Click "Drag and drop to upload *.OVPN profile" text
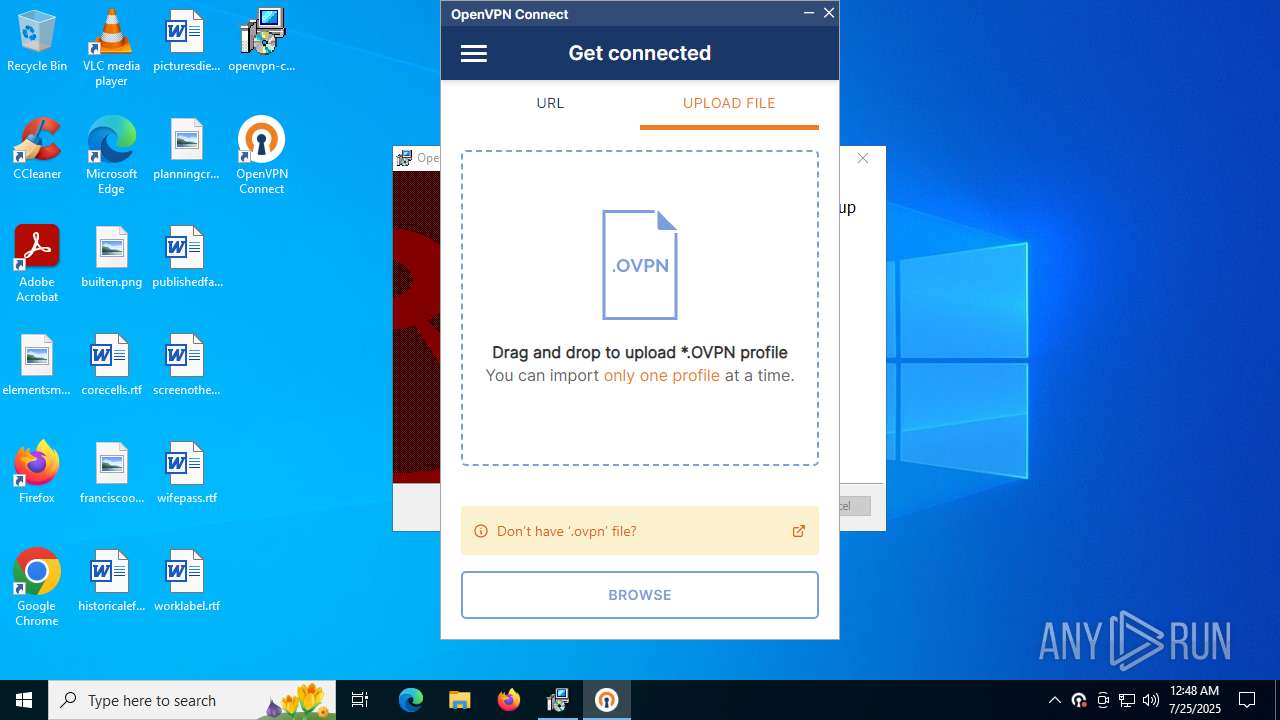This screenshot has height=720, width=1280. click(640, 352)
